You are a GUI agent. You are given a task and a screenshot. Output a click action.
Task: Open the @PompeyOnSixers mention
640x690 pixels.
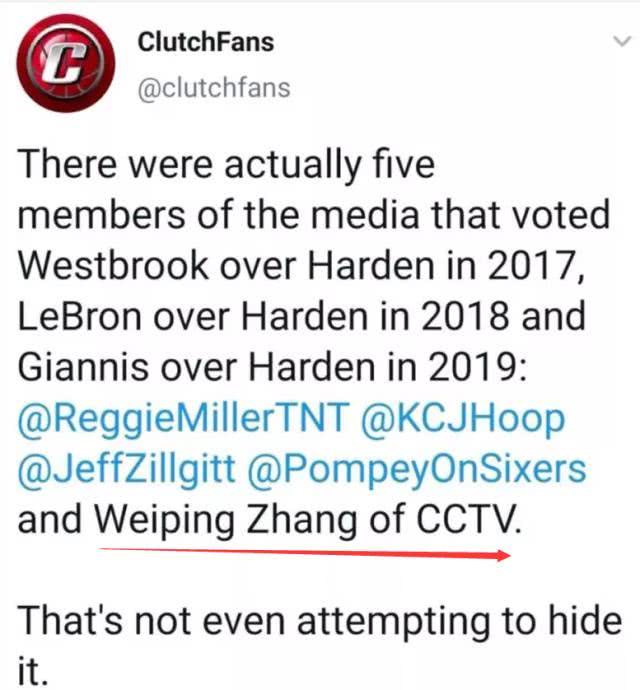pyautogui.click(x=416, y=469)
